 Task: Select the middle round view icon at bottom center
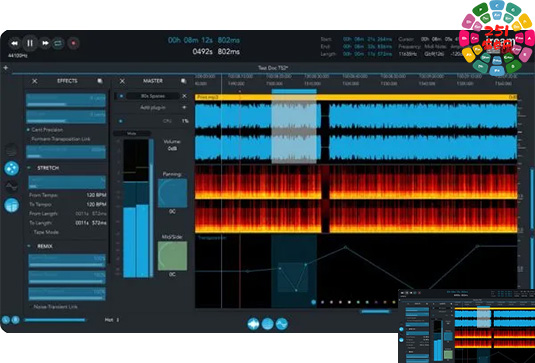point(268,324)
